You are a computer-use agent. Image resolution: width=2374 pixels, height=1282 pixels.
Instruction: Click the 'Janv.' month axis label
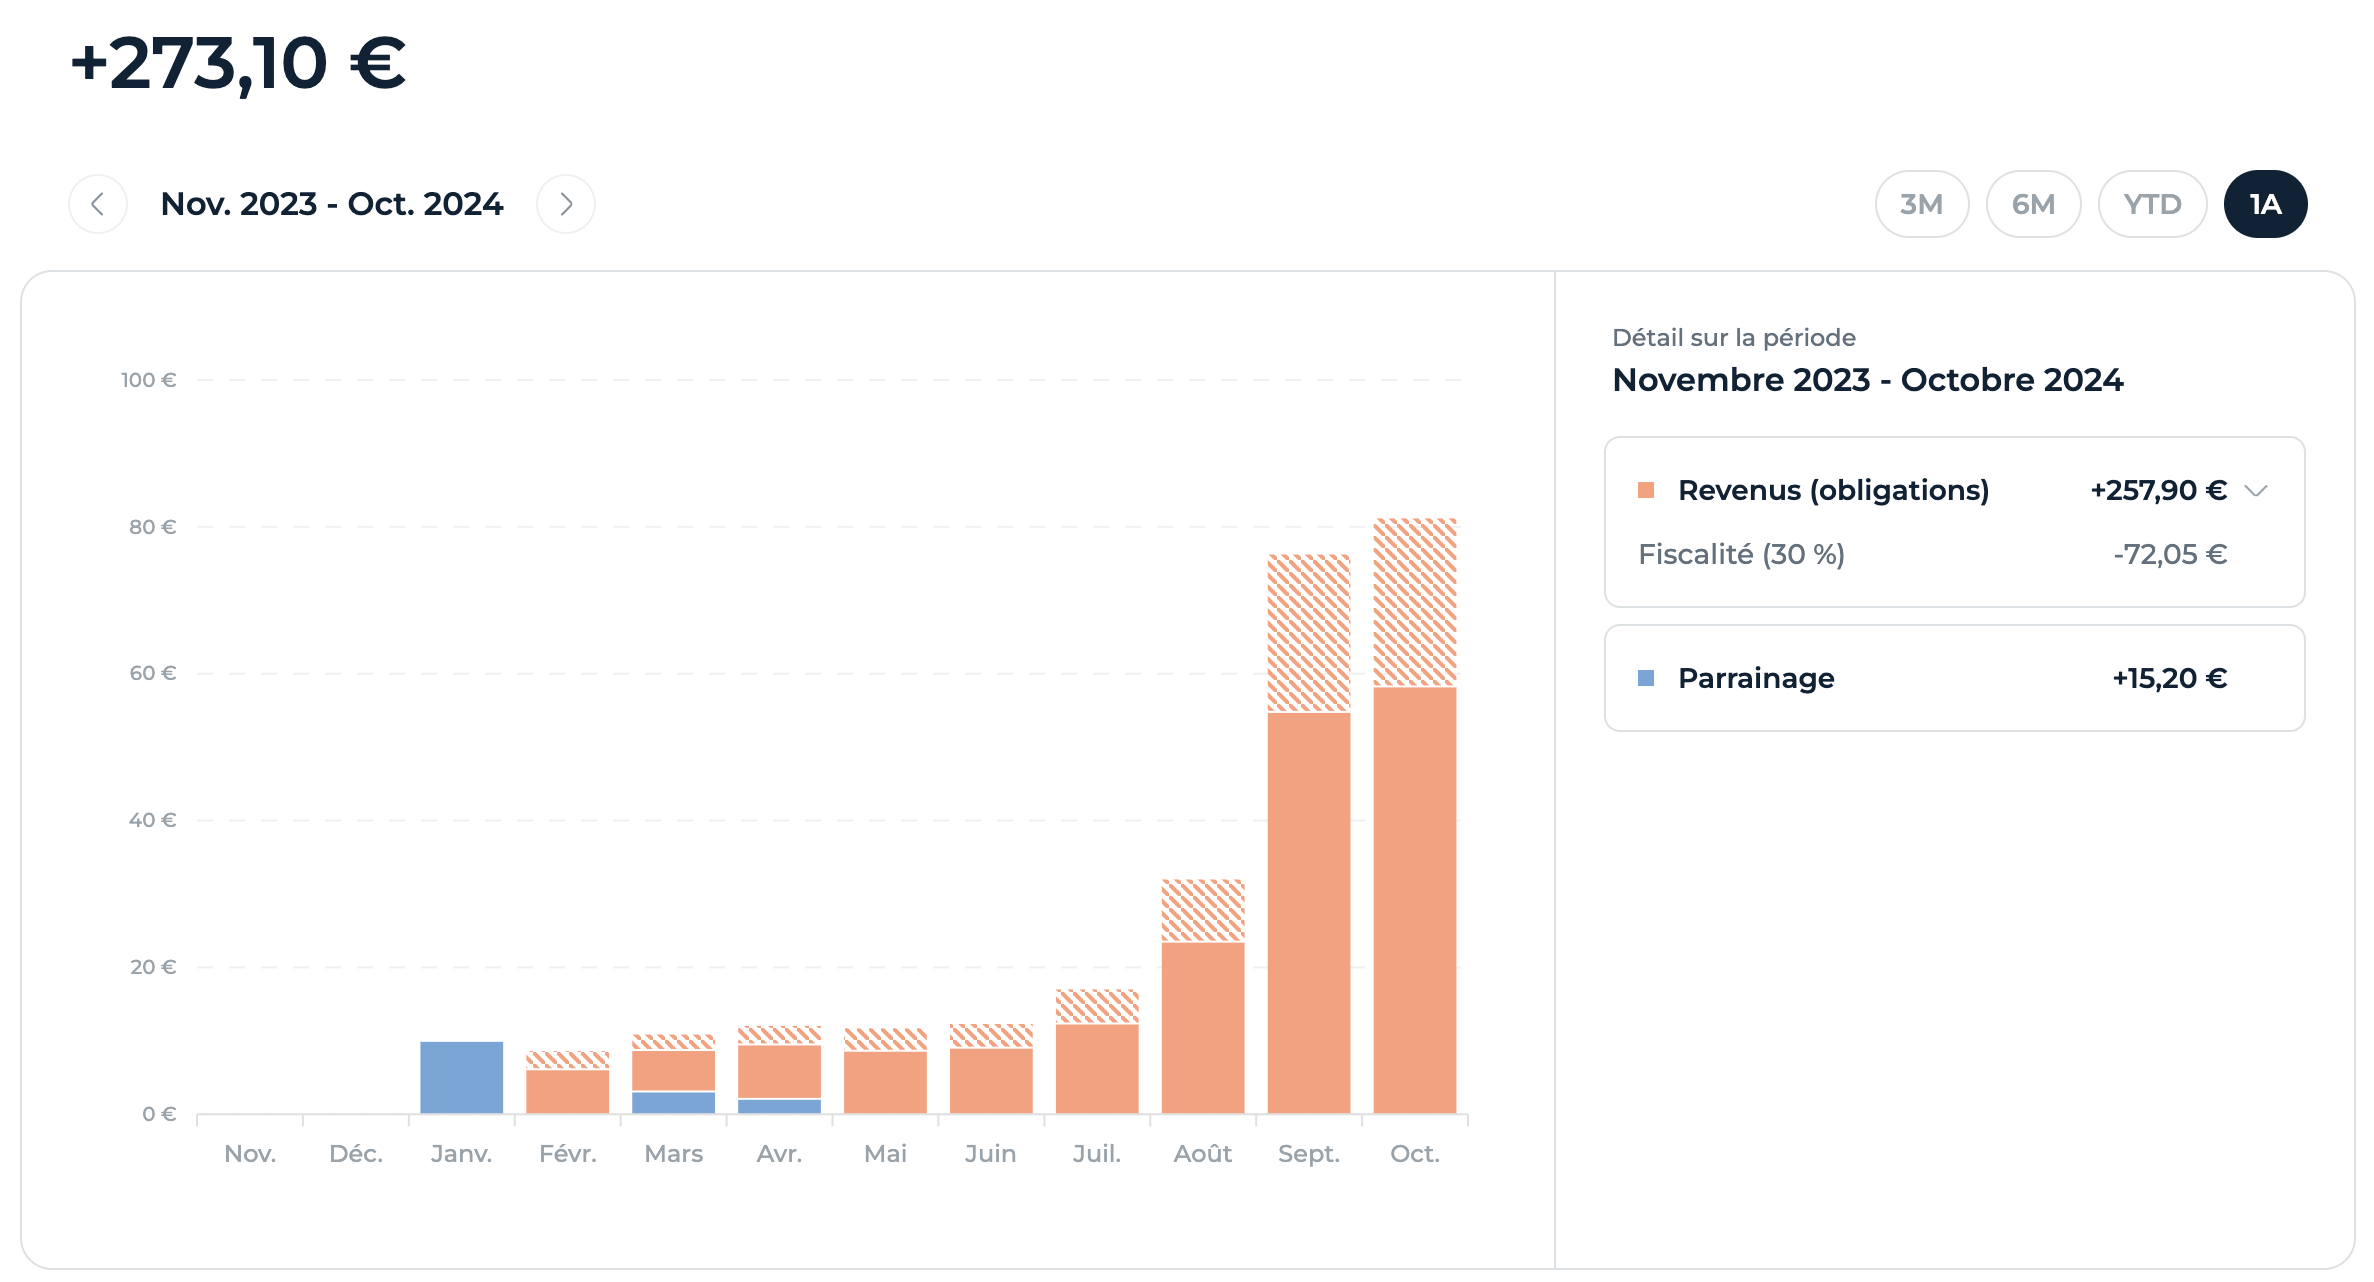pyautogui.click(x=461, y=1154)
